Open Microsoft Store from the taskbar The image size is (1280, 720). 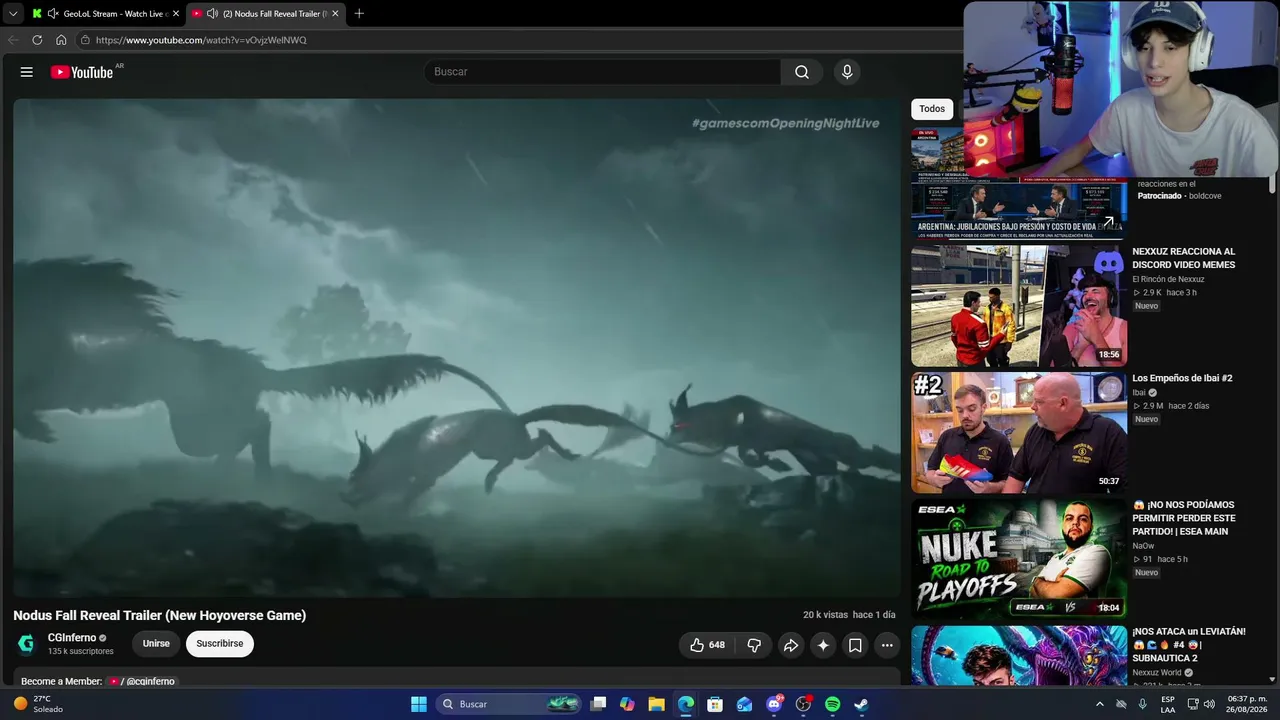click(715, 704)
